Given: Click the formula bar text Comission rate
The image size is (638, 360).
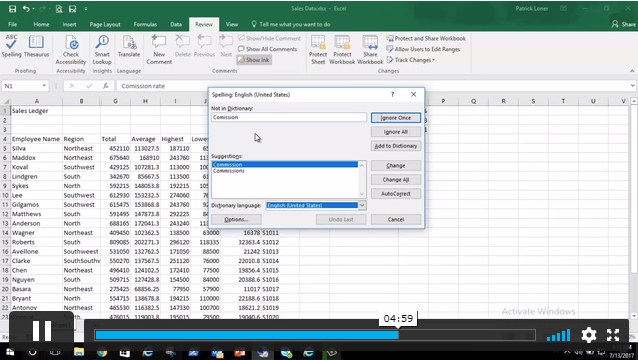Looking at the screenshot, I should [x=143, y=86].
